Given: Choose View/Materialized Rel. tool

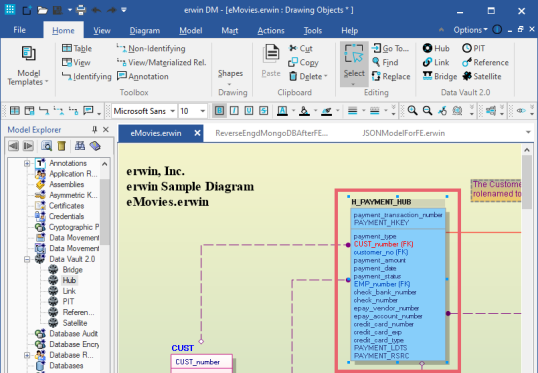Looking at the screenshot, I should 162,62.
